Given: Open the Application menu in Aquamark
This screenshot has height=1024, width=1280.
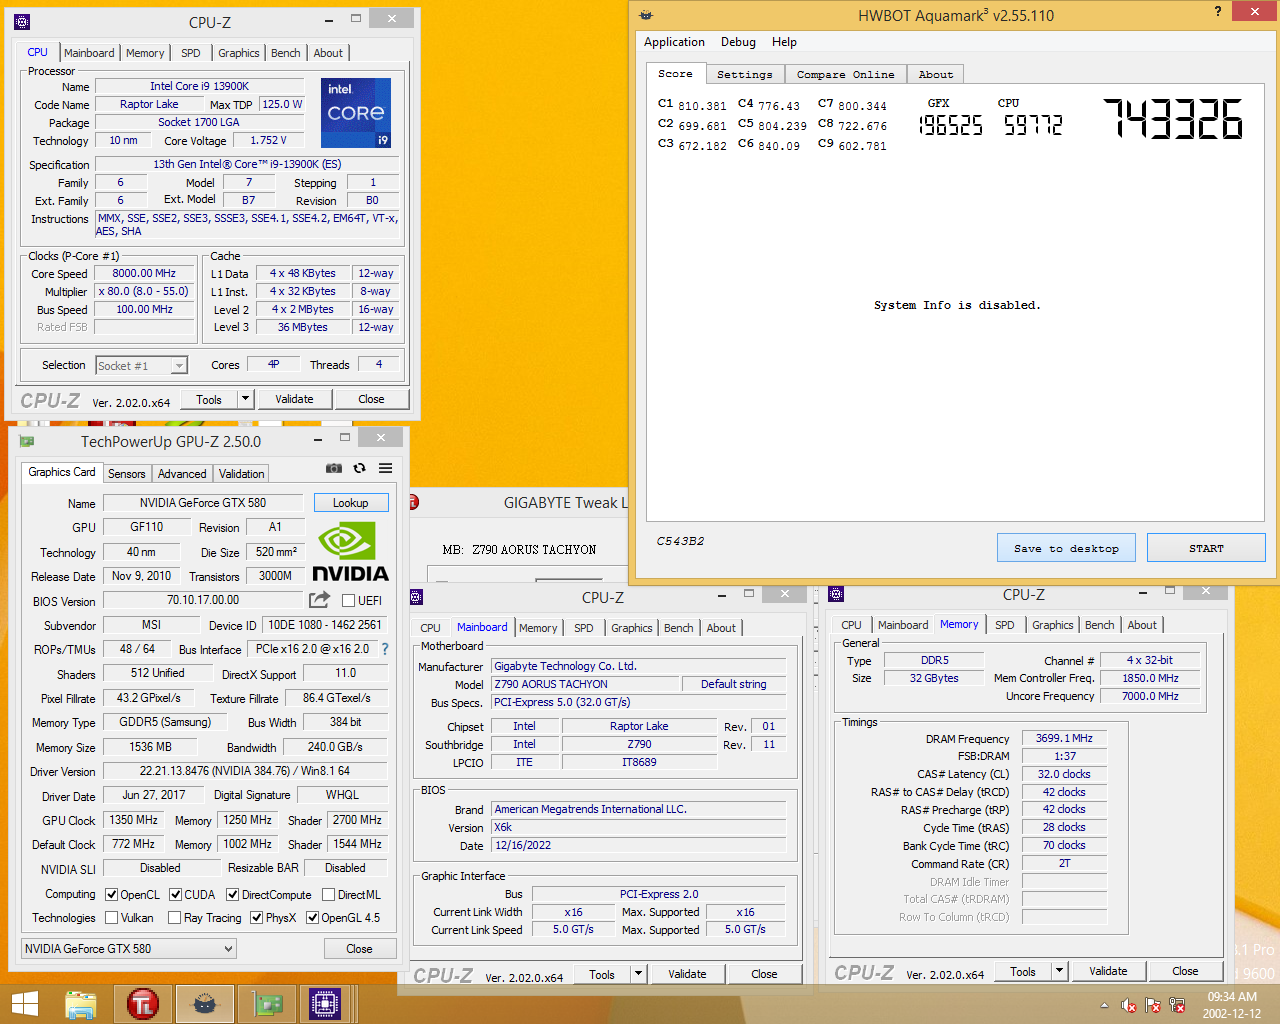Looking at the screenshot, I should point(674,42).
